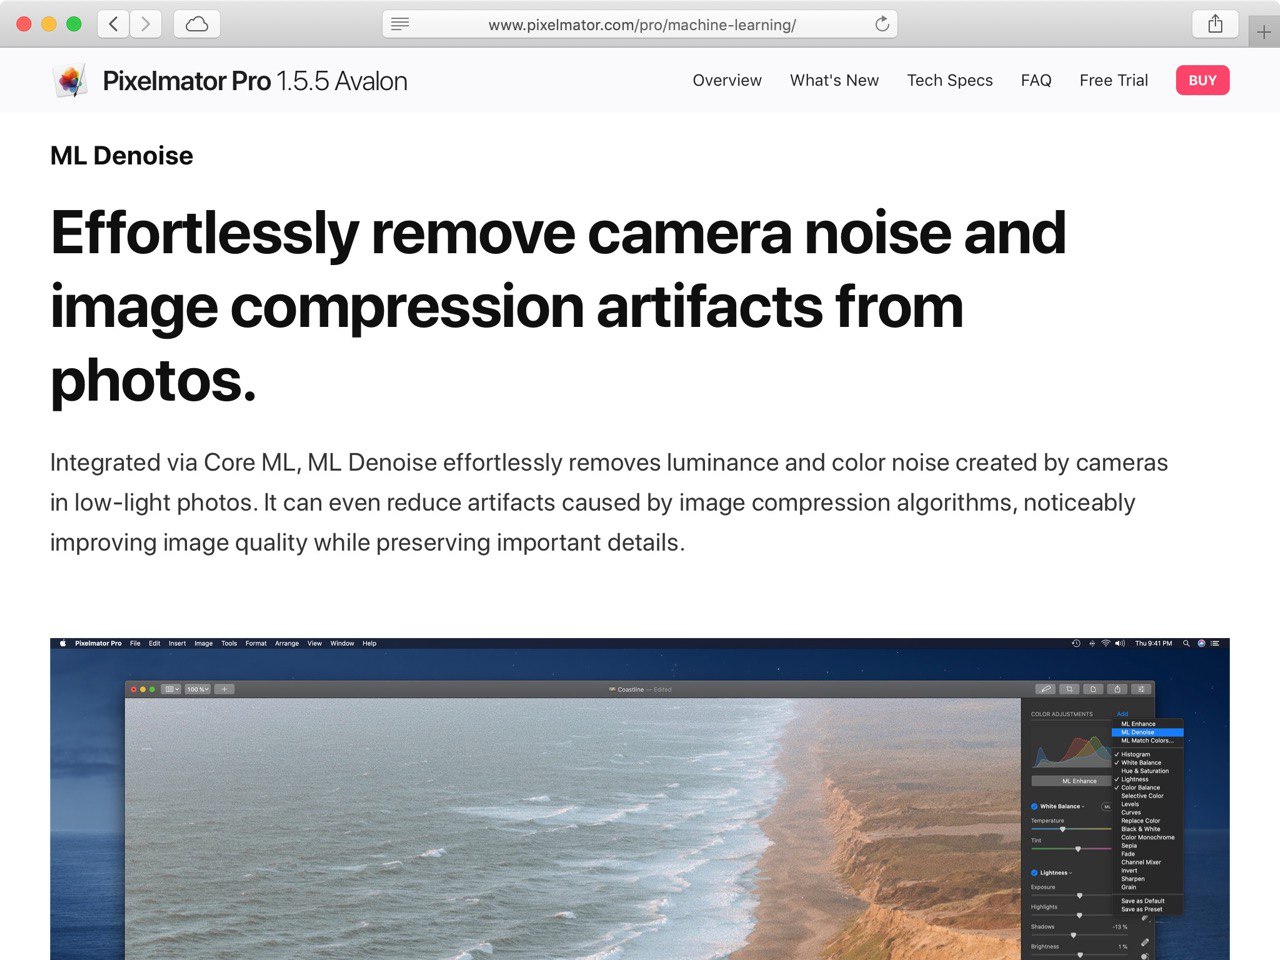Click the Shadows -13 % value

[1120, 927]
